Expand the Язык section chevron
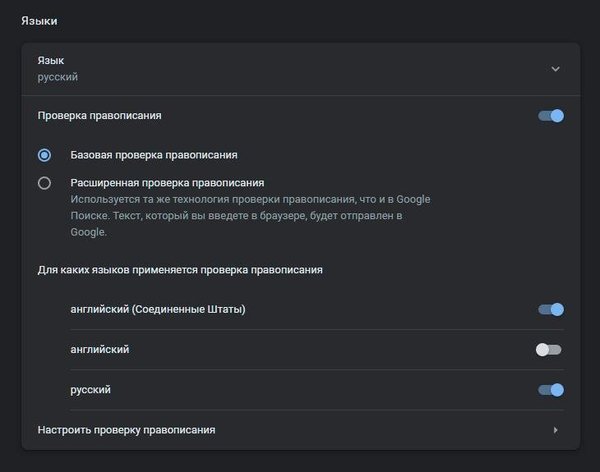 point(555,69)
